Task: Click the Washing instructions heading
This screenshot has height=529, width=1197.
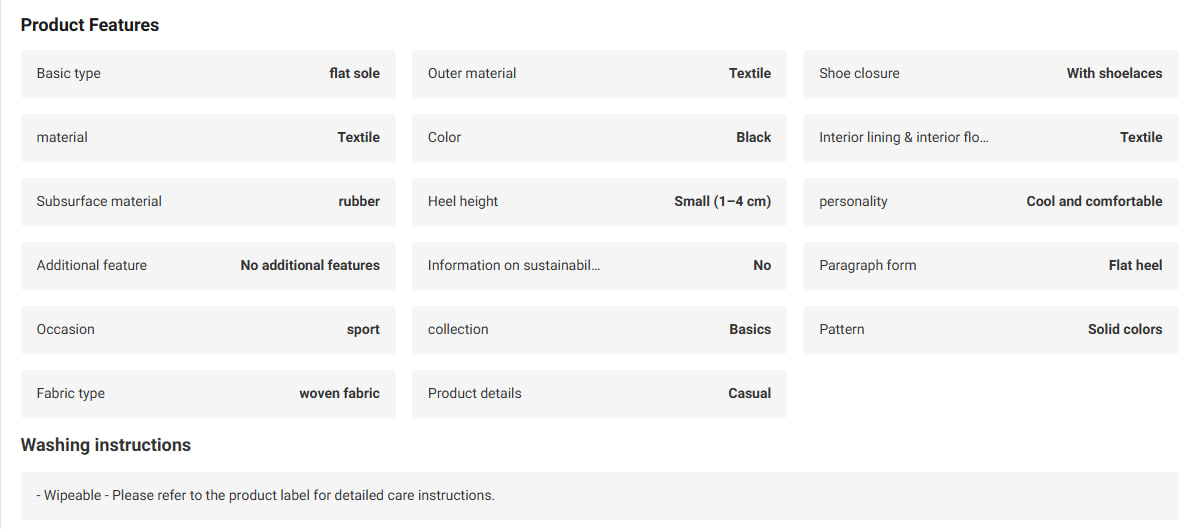Action: coord(105,445)
